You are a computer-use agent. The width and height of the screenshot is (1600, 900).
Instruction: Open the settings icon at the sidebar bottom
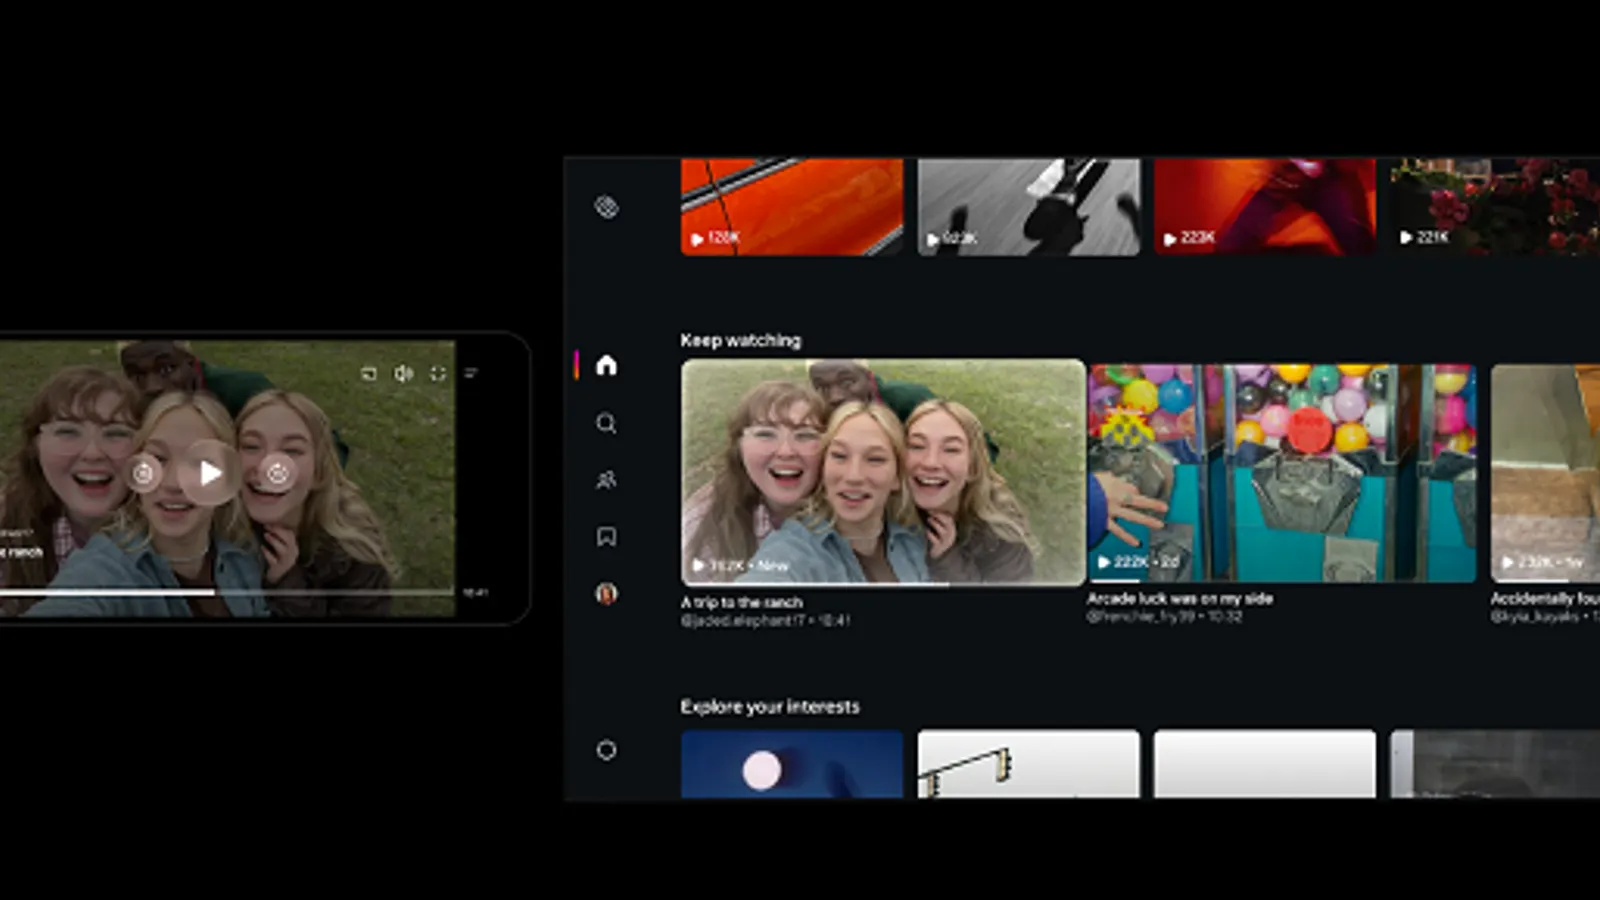tap(606, 750)
